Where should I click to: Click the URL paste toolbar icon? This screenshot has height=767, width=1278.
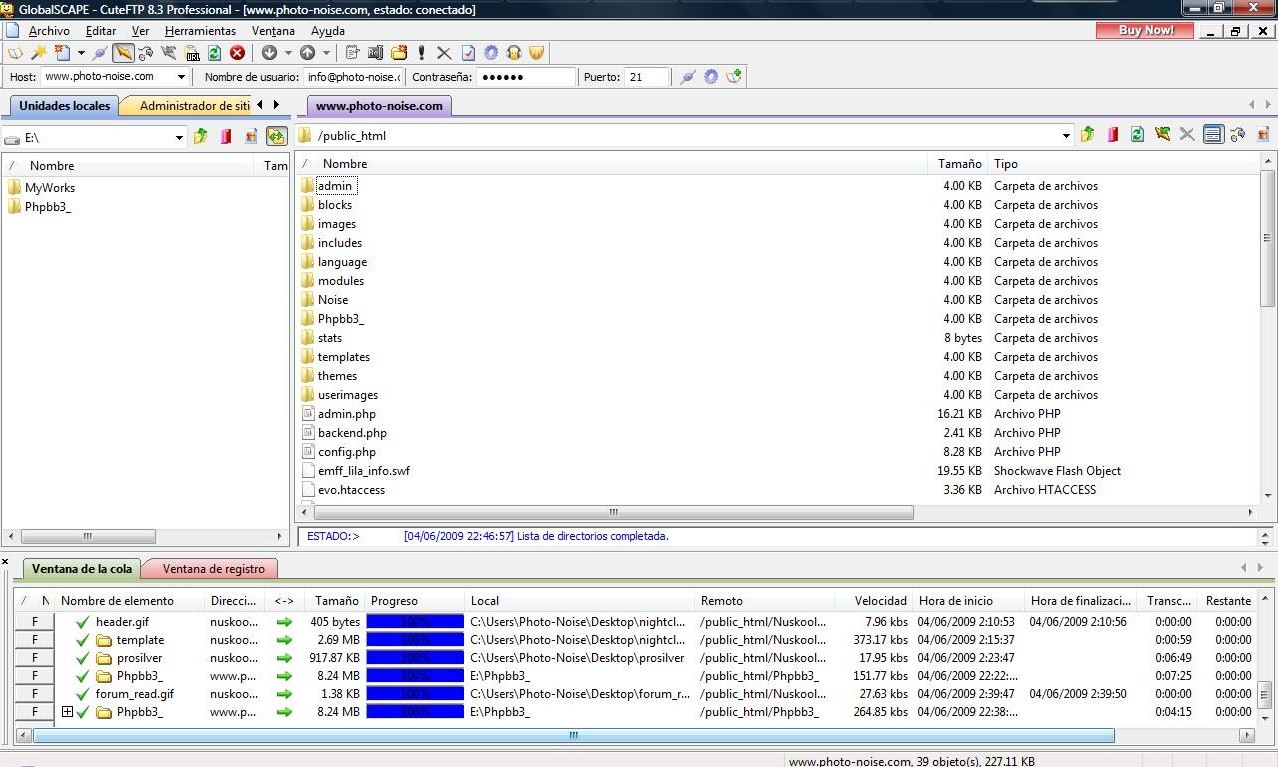pyautogui.click(x=192, y=53)
